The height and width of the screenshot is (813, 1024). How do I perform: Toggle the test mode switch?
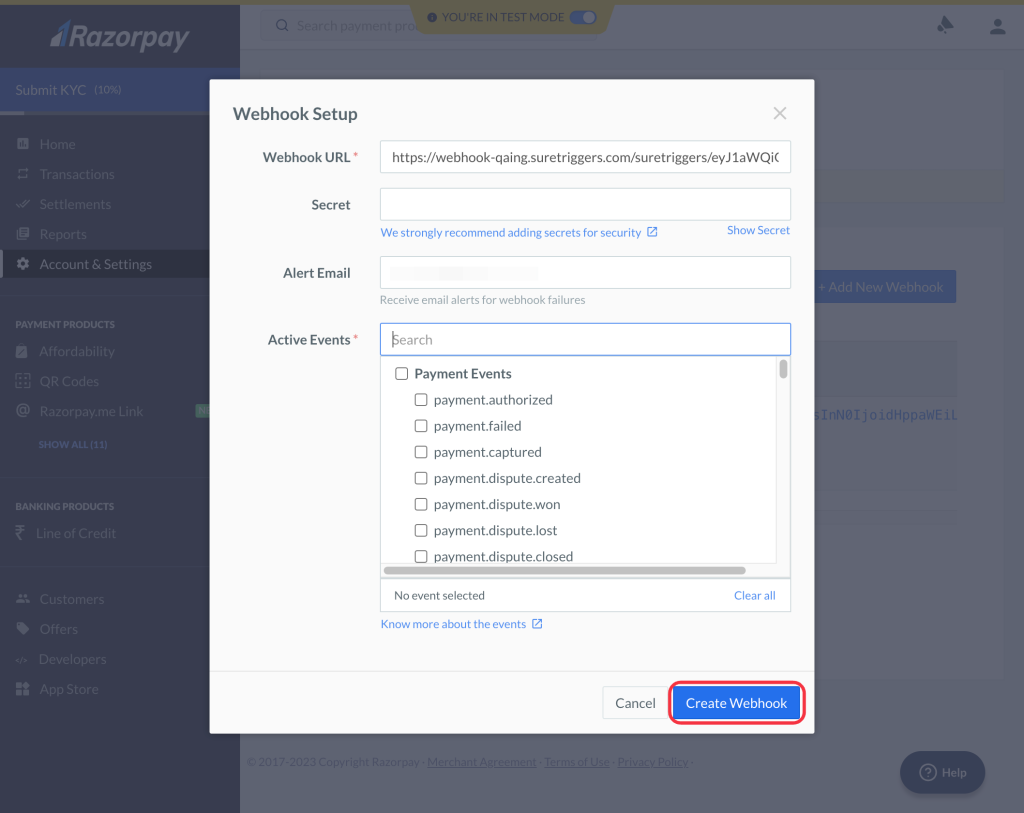click(582, 17)
